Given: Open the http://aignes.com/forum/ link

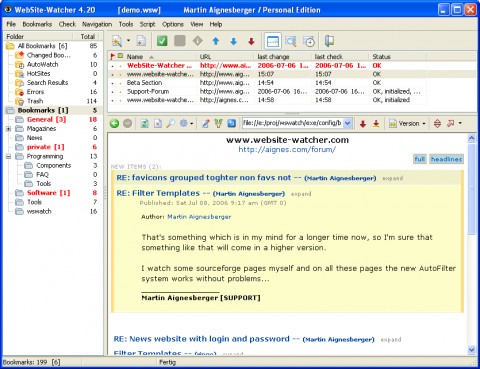Looking at the screenshot, I should 287,150.
